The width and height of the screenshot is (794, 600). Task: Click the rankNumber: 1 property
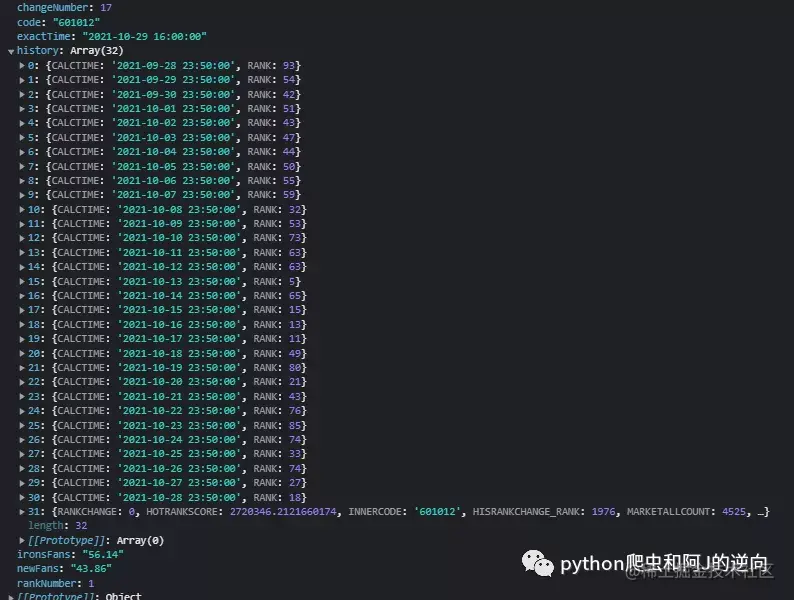pyautogui.click(x=56, y=583)
